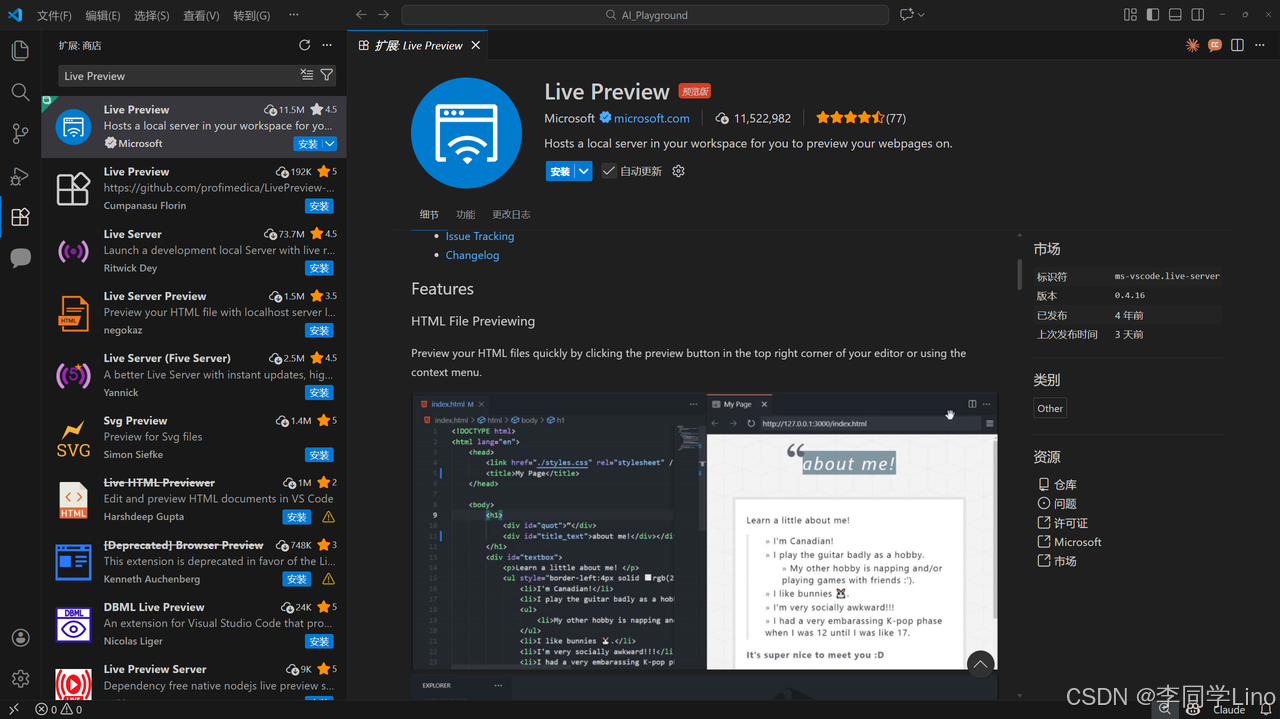The image size is (1280, 719).
Task: Click the Extensions icon in activity bar
Action: pos(20,217)
